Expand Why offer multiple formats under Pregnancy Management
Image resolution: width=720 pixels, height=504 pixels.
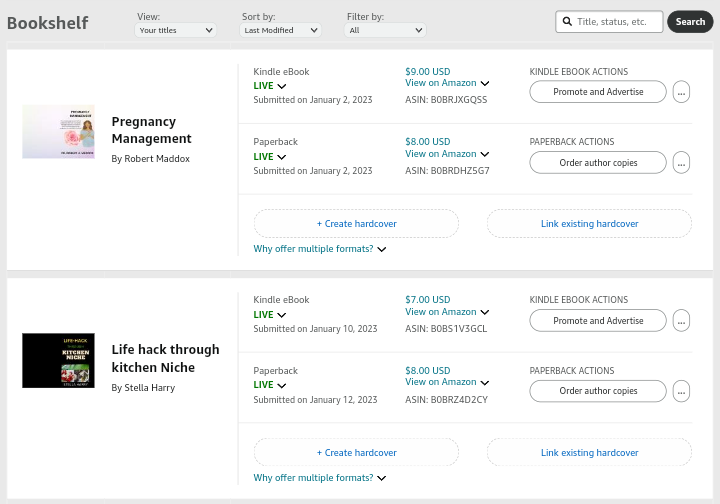click(x=320, y=249)
